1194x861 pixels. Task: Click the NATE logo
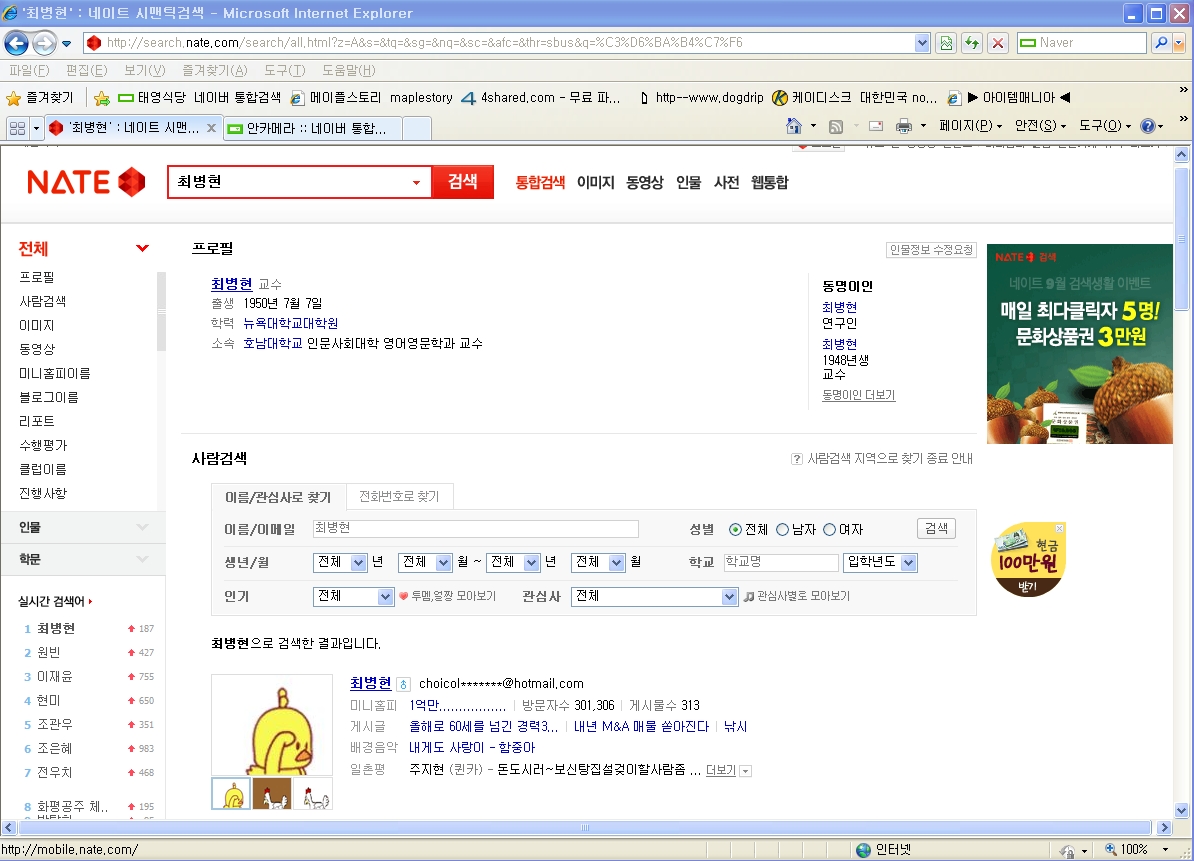pos(86,183)
